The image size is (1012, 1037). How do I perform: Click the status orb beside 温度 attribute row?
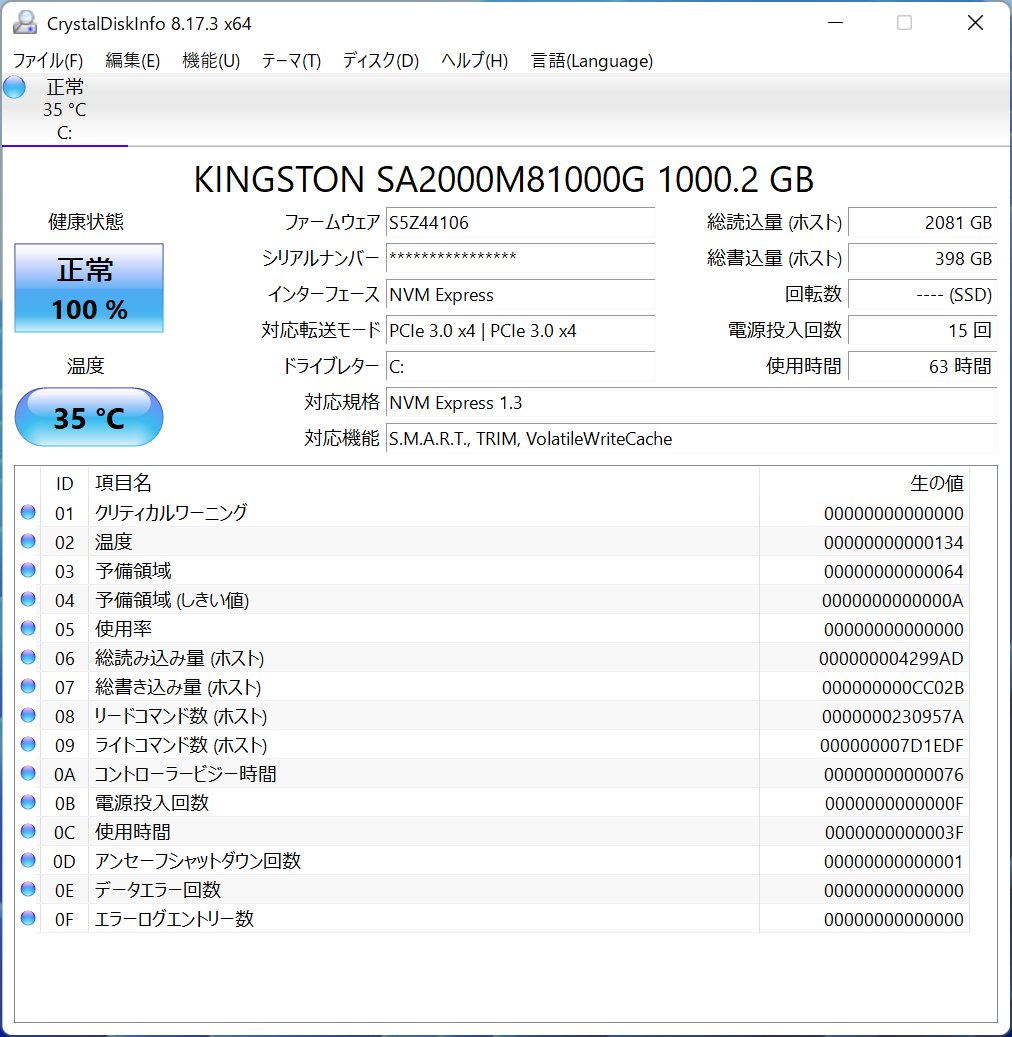pyautogui.click(x=28, y=542)
